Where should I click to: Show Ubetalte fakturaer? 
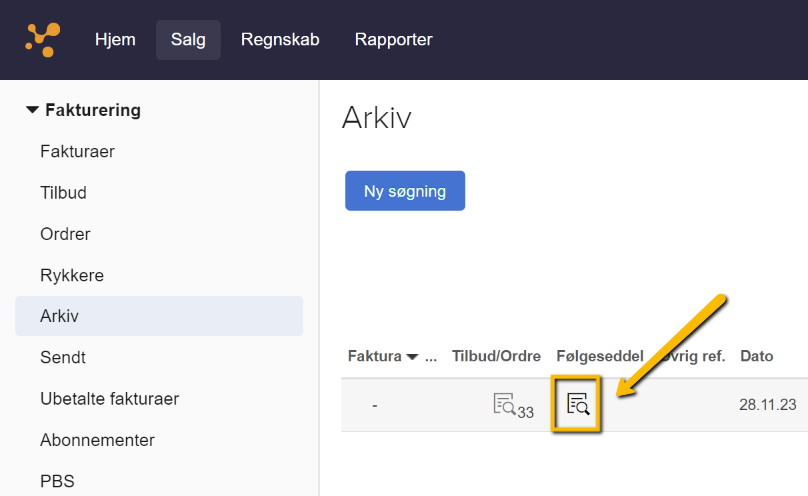click(x=109, y=399)
